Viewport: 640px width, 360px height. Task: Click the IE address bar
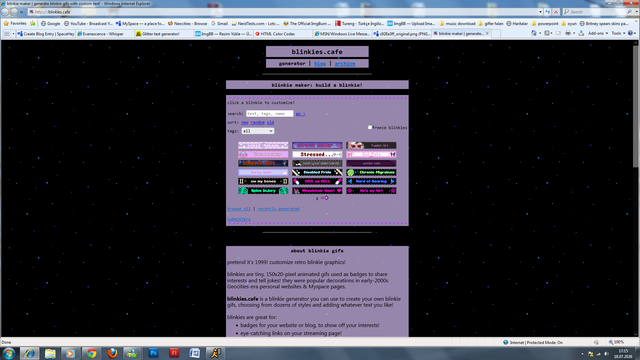pyautogui.click(x=284, y=12)
